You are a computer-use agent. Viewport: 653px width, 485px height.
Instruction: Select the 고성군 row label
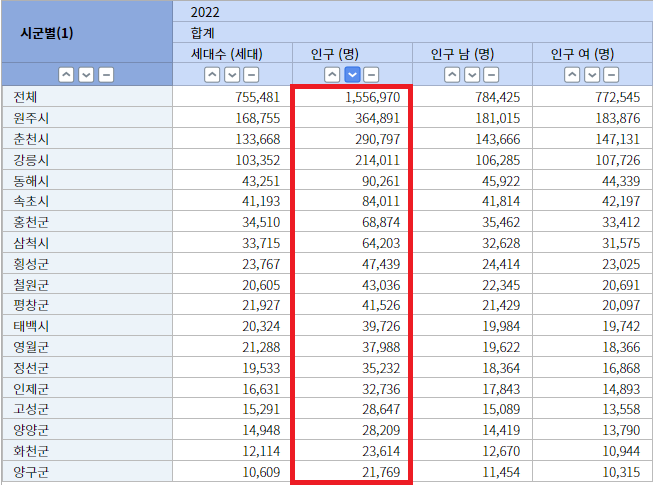(87, 409)
